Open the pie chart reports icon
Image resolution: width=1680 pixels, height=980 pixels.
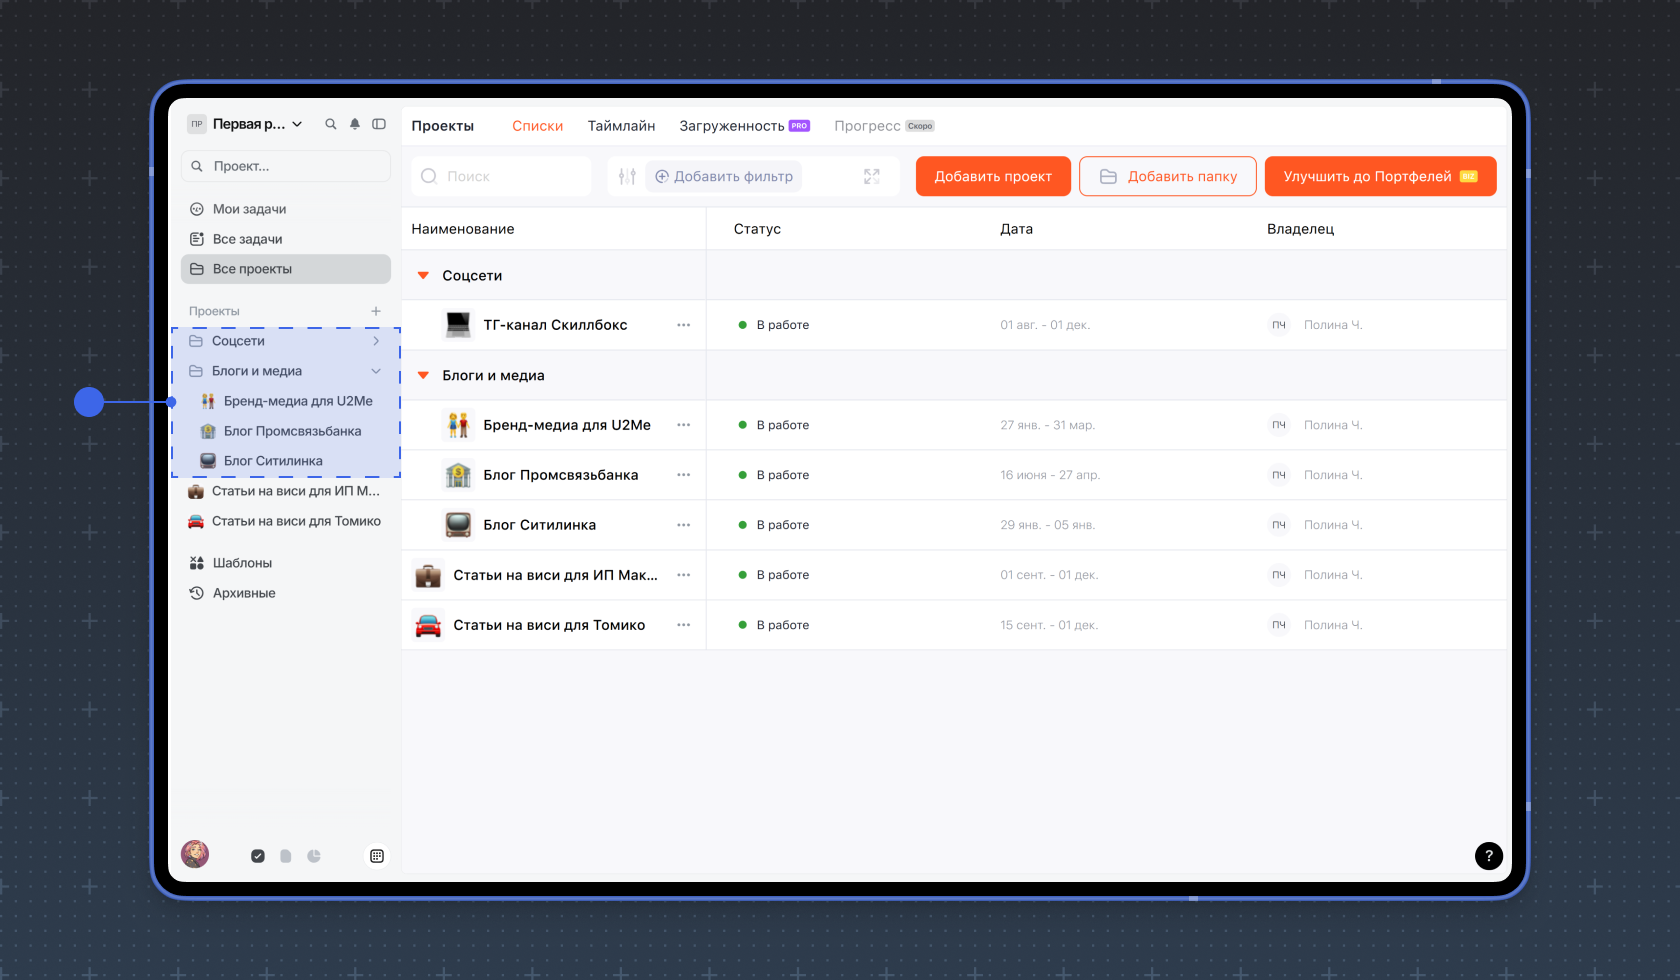[x=314, y=856]
